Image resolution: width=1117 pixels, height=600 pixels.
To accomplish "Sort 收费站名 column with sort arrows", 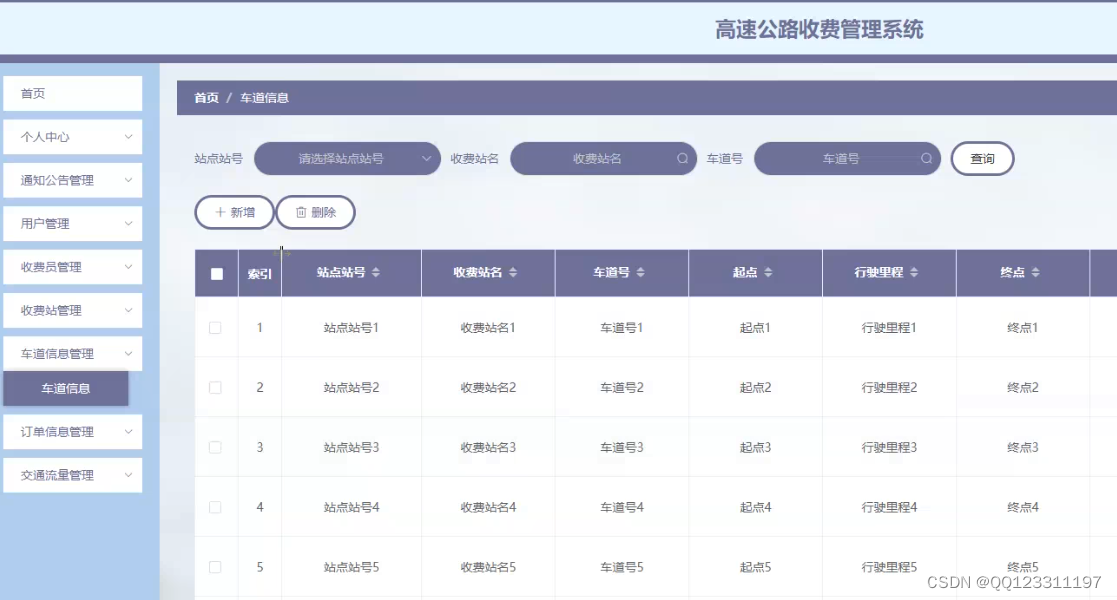I will (513, 272).
